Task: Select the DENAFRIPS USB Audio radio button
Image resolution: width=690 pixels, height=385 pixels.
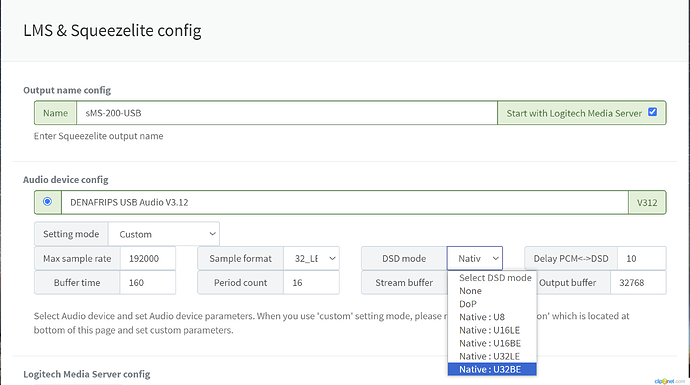Action: pos(47,202)
